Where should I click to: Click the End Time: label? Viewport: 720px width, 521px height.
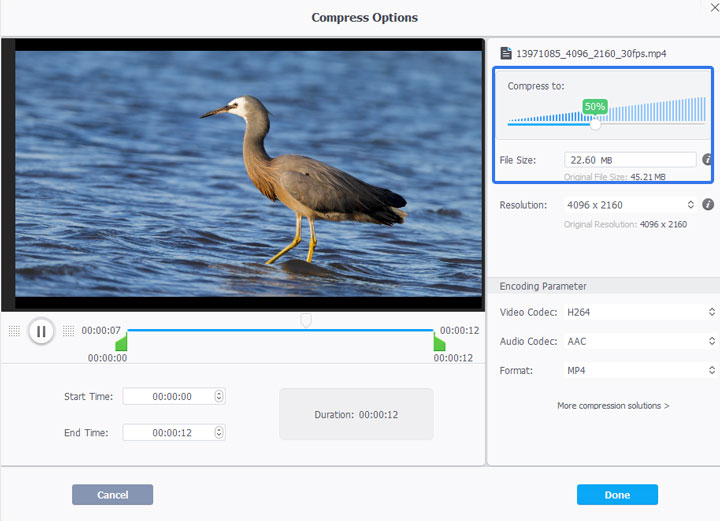86,433
